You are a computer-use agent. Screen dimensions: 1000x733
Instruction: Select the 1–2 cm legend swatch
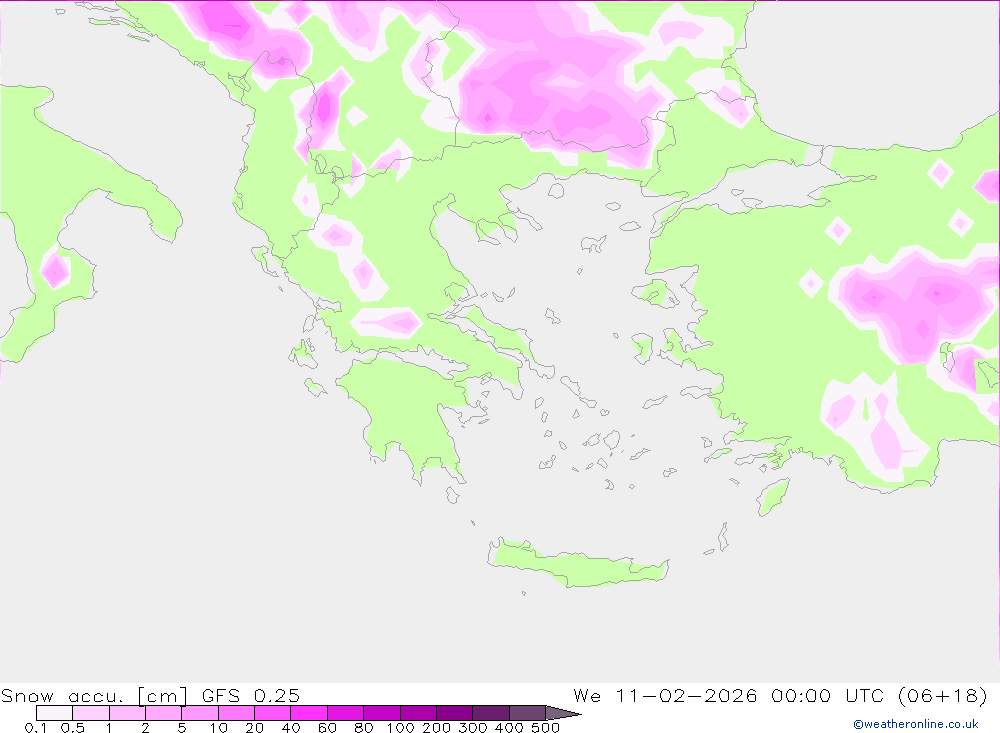[x=128, y=713]
